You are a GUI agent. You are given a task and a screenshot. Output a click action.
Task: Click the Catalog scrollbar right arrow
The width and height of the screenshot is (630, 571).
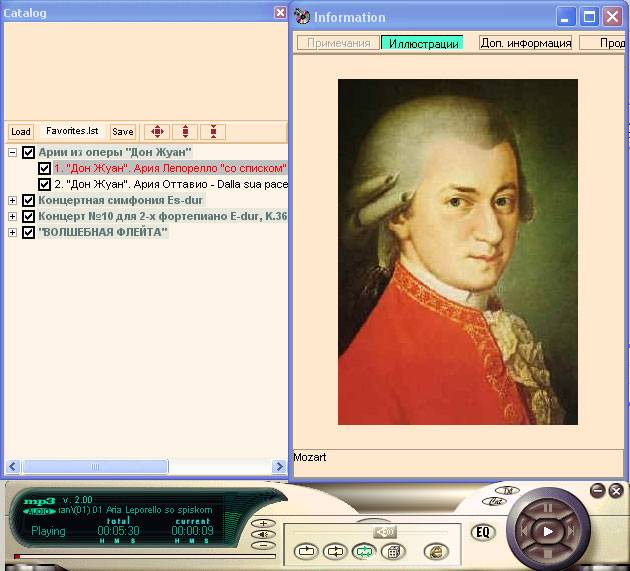pos(278,467)
